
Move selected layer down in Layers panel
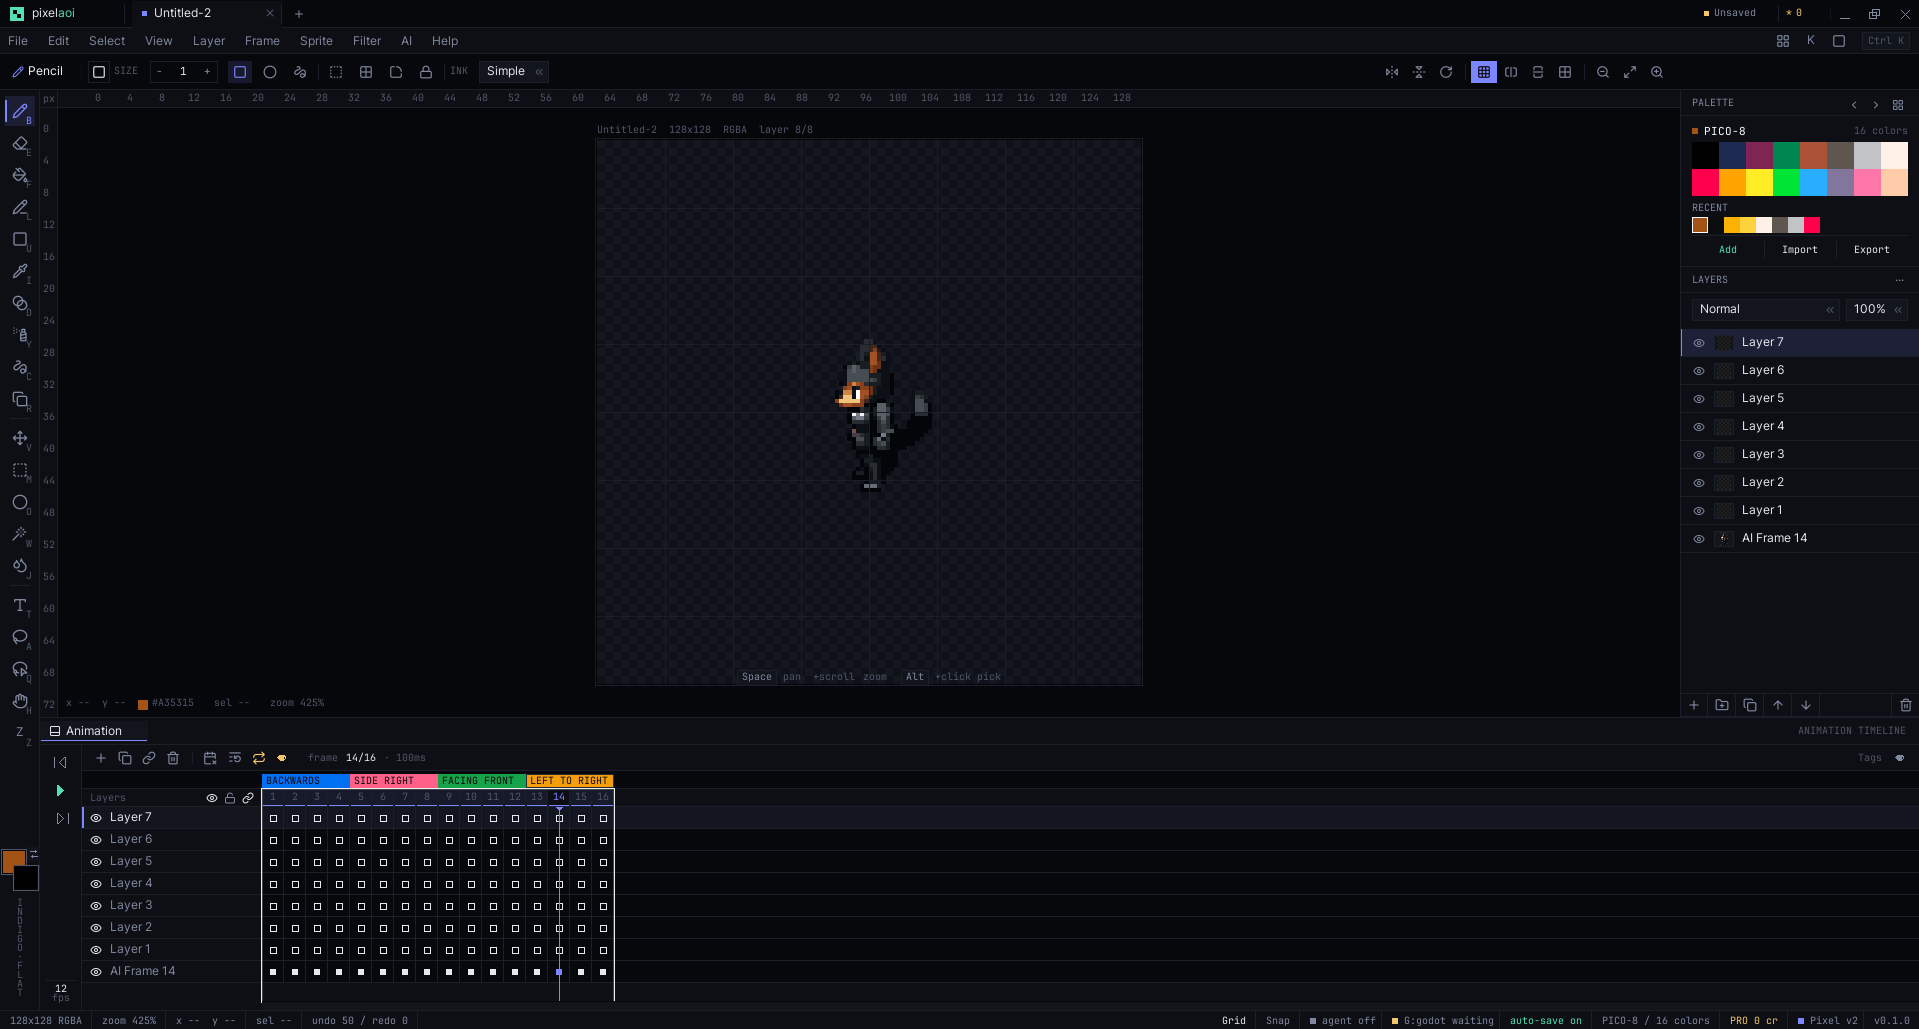tap(1806, 705)
